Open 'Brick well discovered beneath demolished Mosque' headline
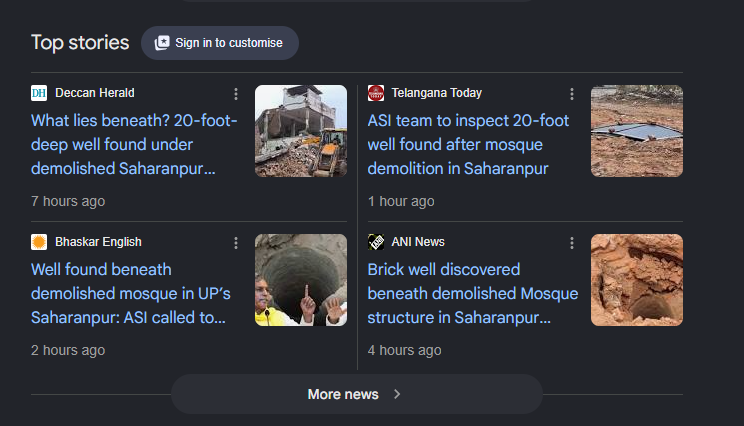 point(473,294)
